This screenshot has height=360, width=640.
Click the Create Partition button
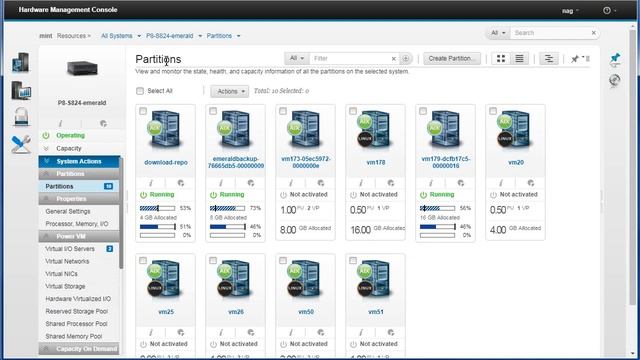point(451,58)
